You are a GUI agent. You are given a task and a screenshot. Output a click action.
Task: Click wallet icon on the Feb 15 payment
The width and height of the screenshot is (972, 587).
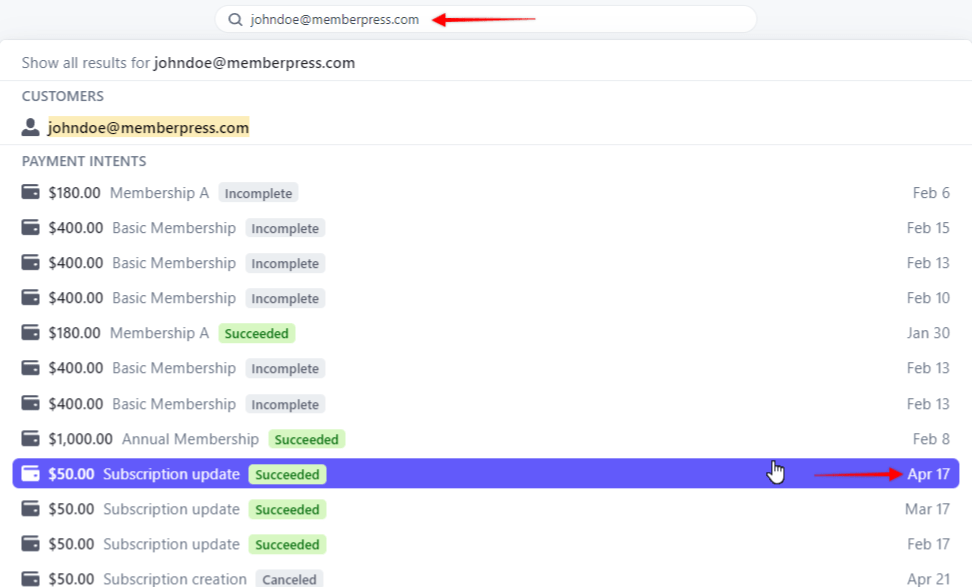point(30,227)
